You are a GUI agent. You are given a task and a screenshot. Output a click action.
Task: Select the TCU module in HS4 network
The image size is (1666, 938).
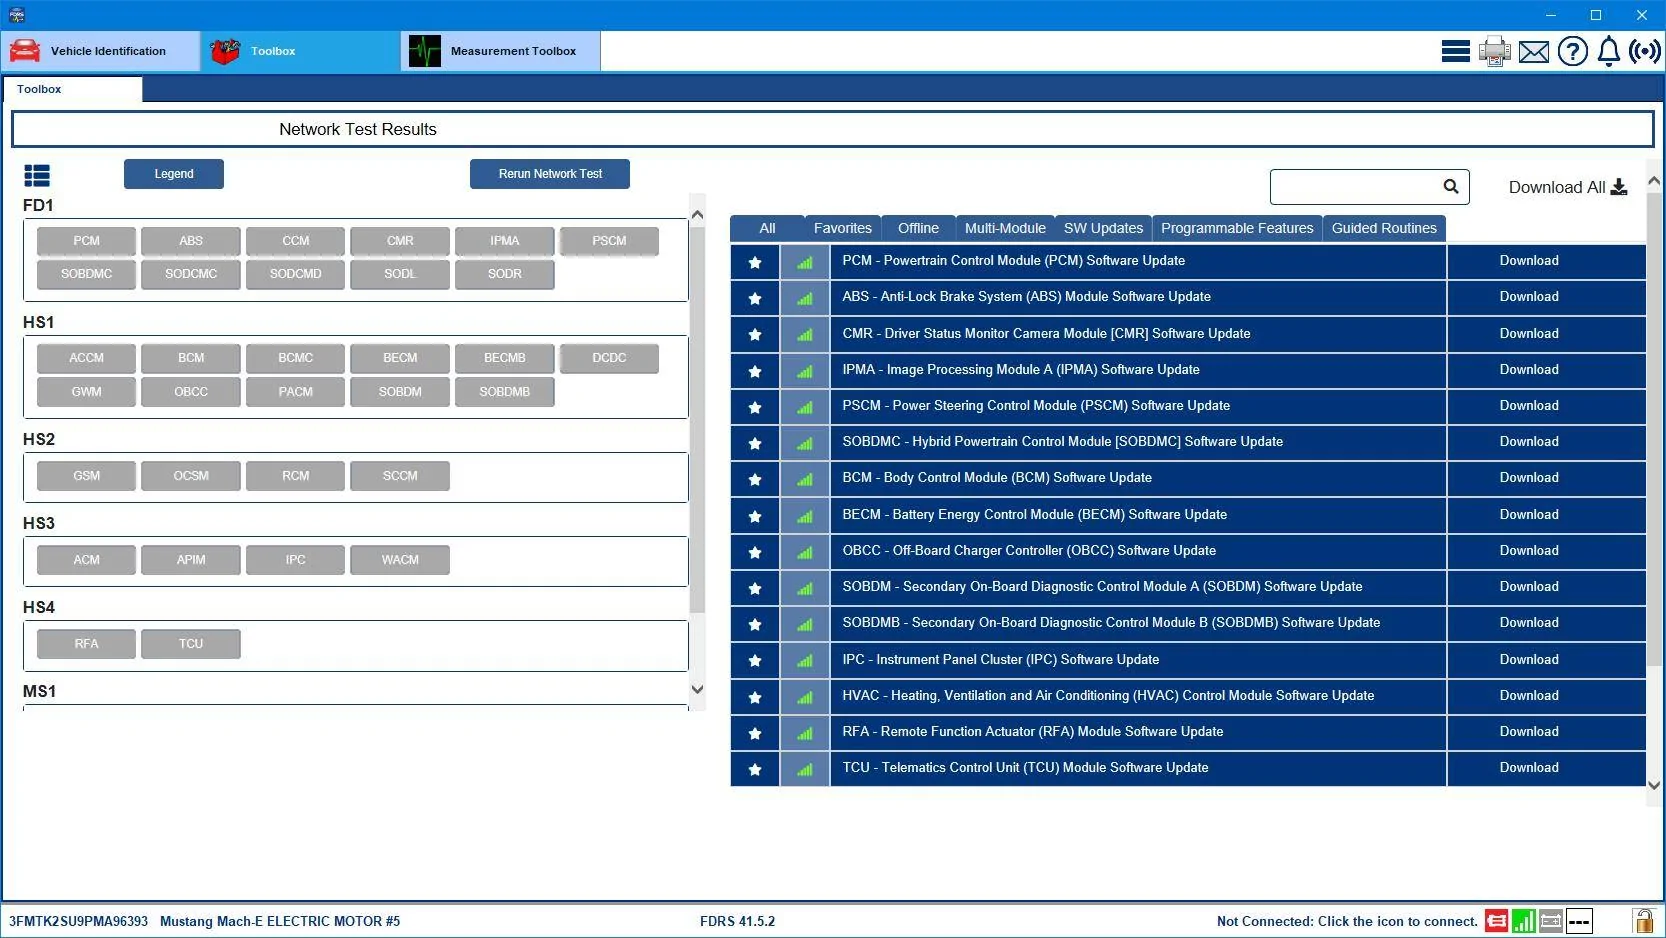point(191,644)
